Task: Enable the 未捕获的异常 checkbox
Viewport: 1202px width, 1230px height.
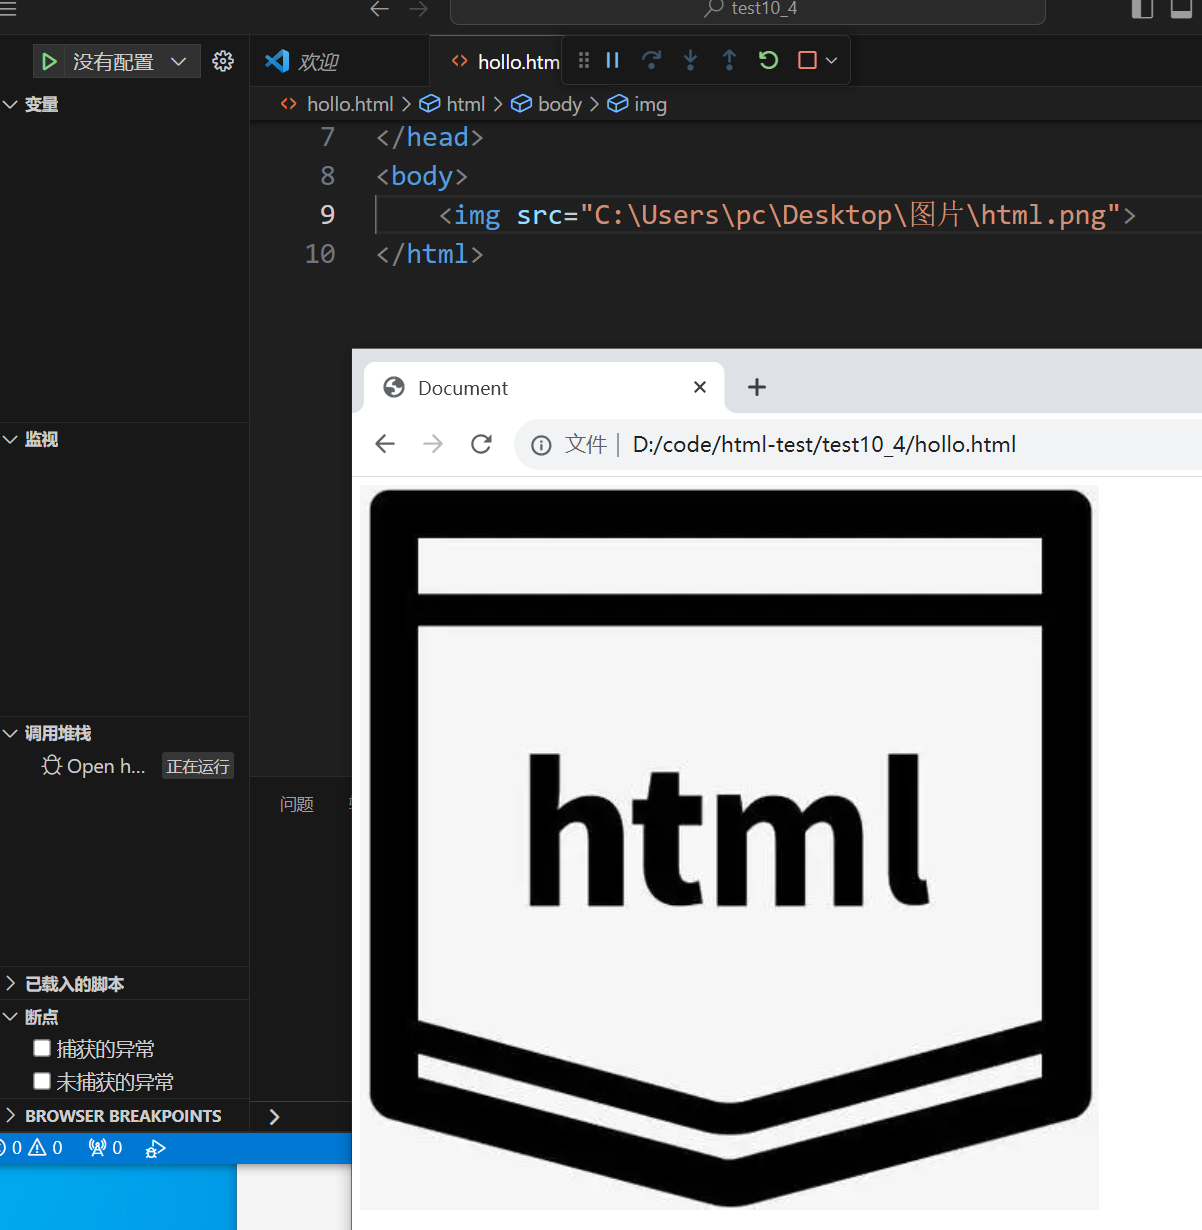Action: tap(42, 1081)
